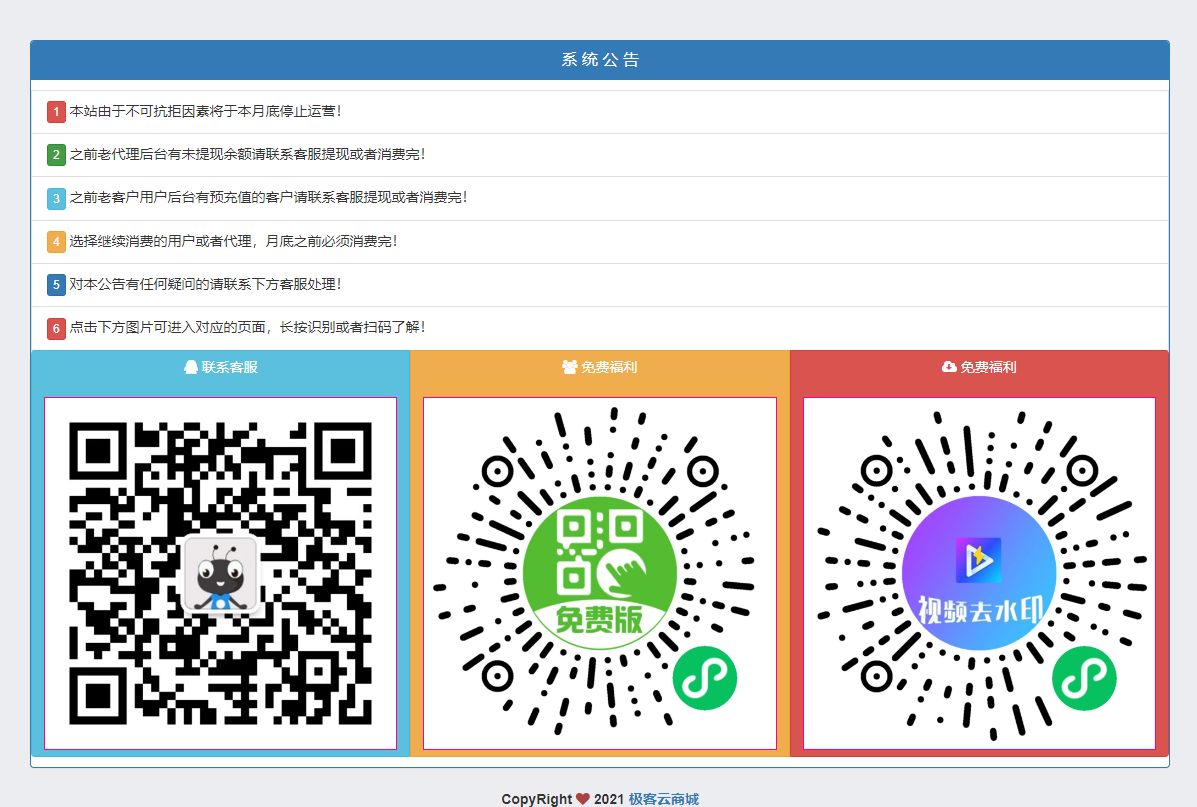Click the orange number 4 badge

point(56,242)
